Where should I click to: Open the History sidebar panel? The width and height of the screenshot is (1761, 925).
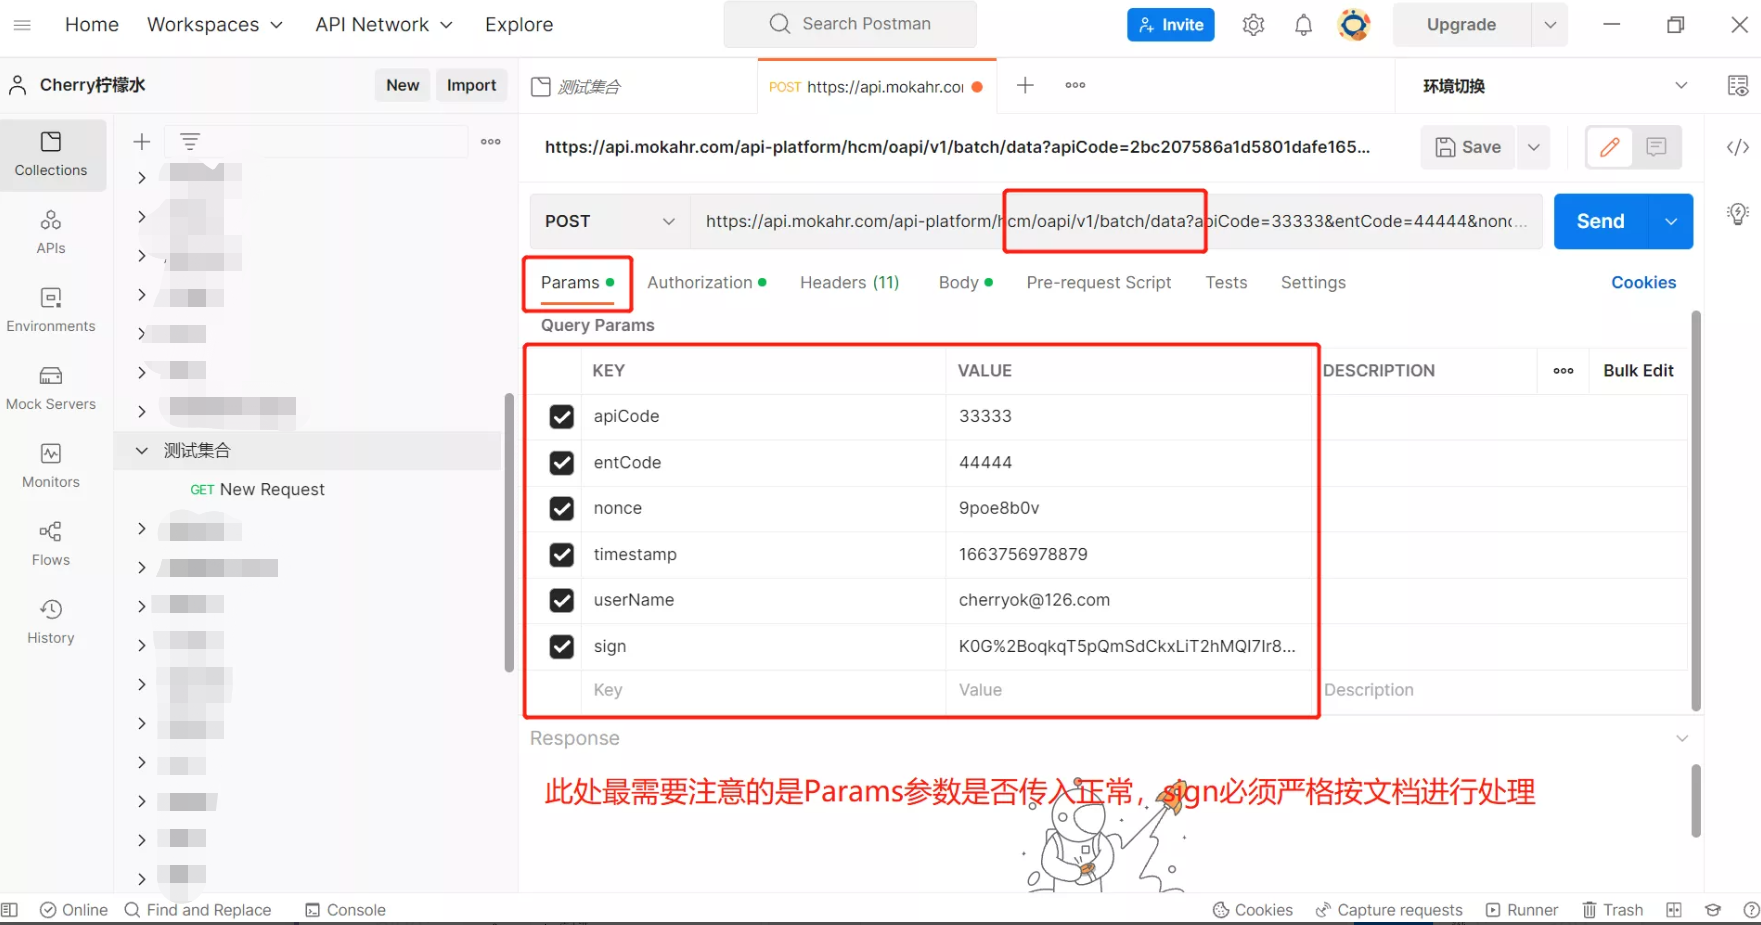click(x=51, y=622)
